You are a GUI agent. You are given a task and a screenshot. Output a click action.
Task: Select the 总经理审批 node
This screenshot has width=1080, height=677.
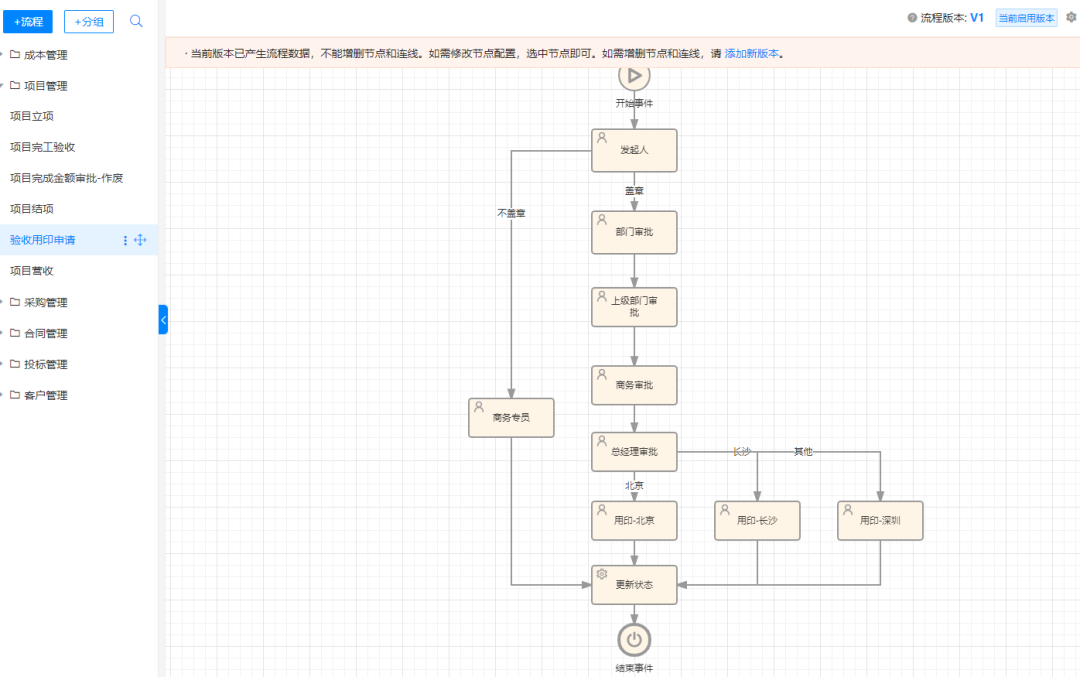(634, 452)
